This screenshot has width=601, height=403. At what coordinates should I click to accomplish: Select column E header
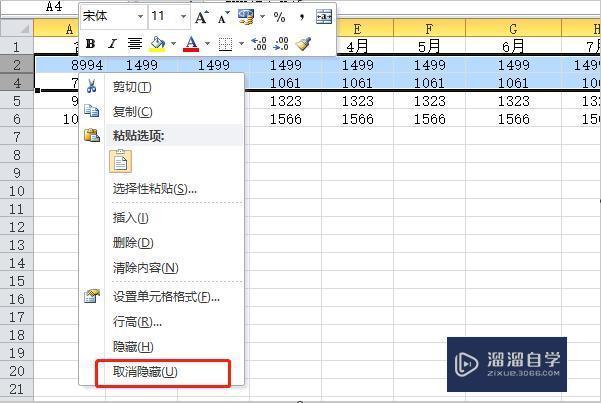click(357, 29)
